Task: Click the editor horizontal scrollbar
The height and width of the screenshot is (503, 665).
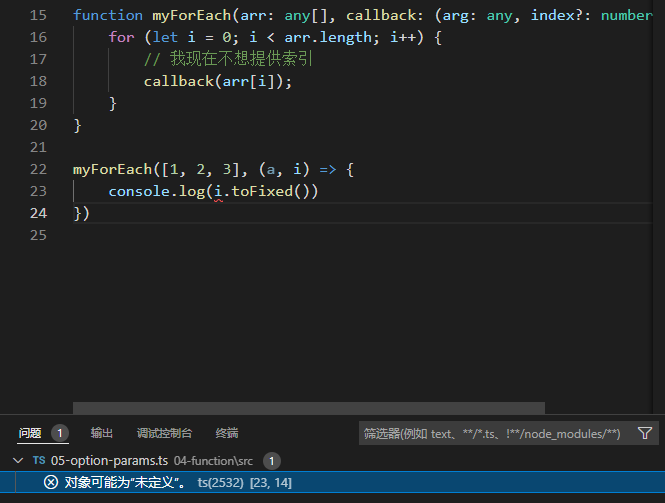Action: point(308,408)
